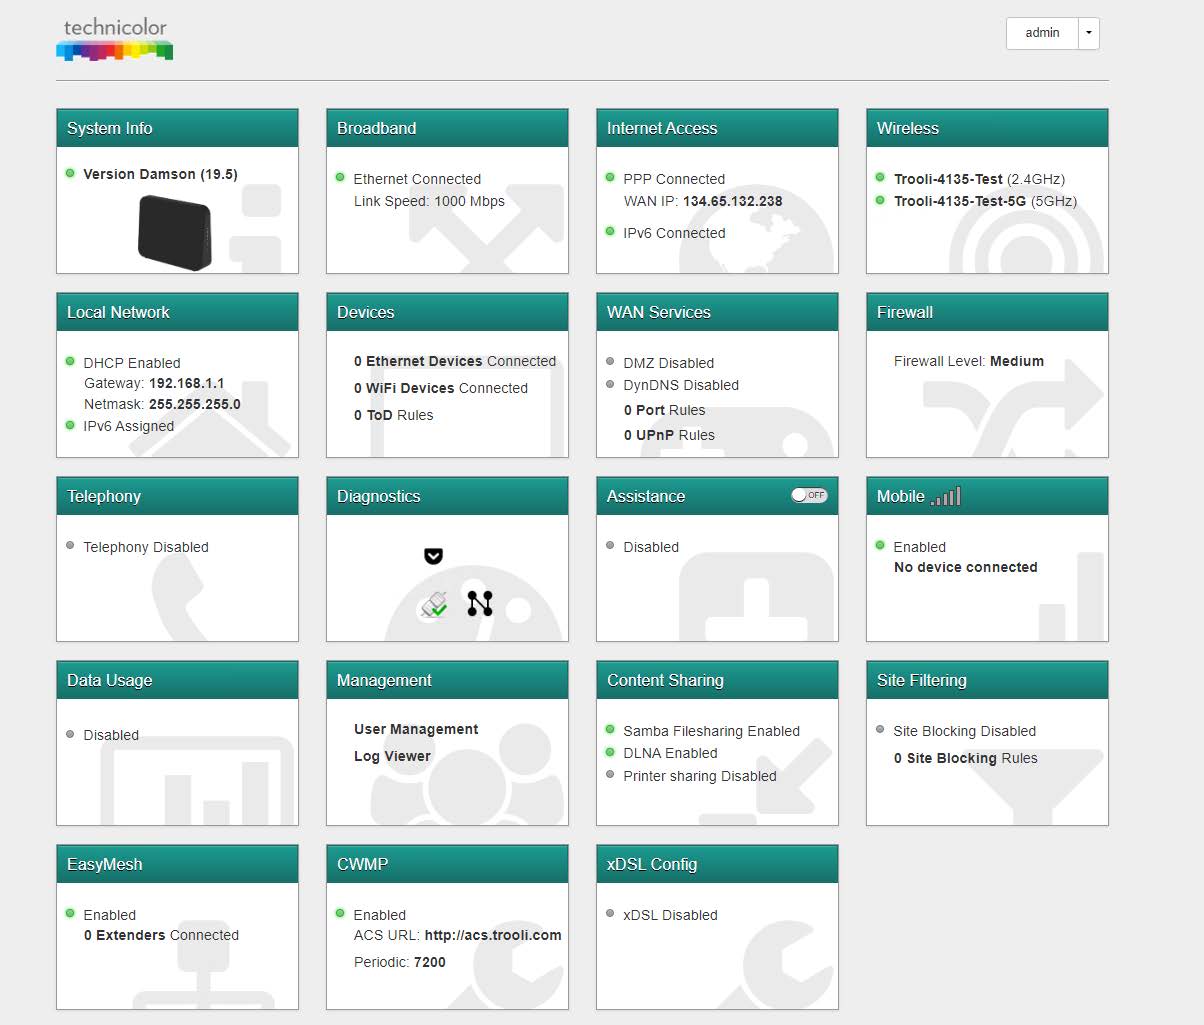Toggle the Assistance OFF switch
This screenshot has height=1025, width=1204.
[809, 495]
